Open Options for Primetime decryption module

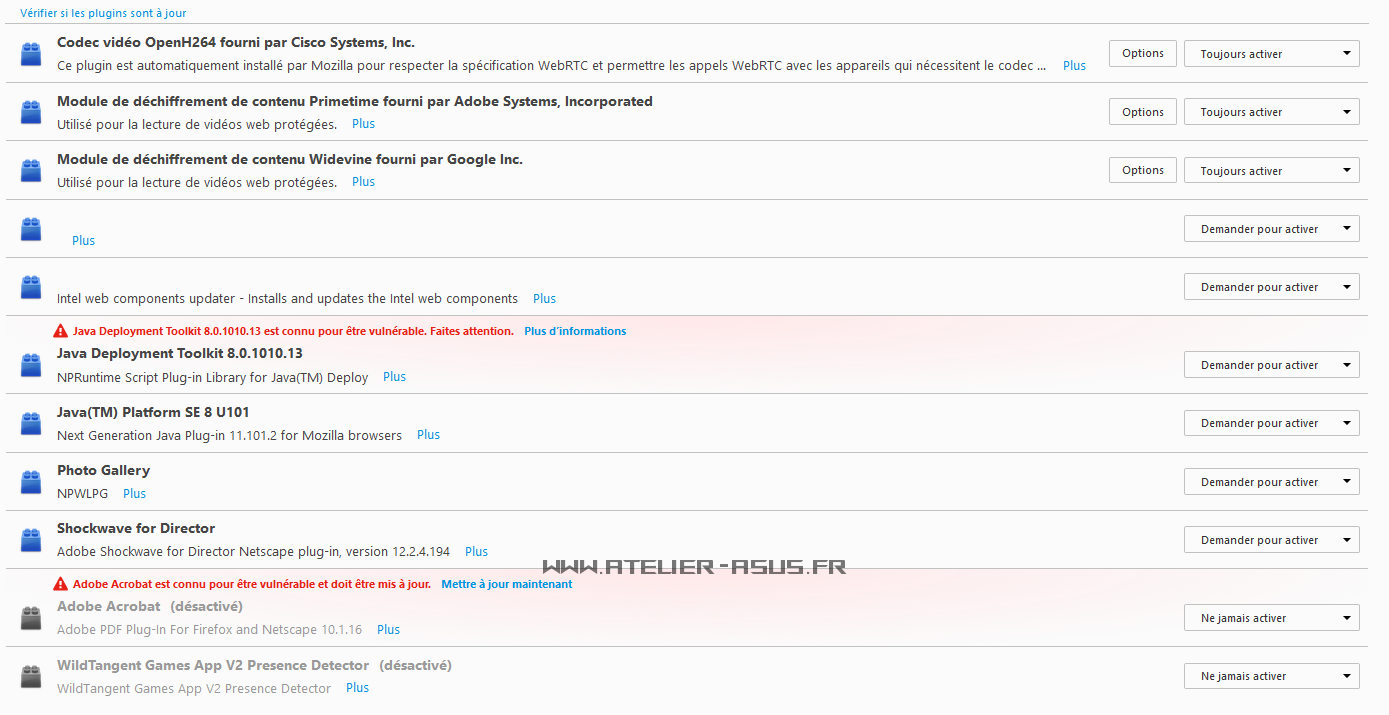tap(1142, 112)
